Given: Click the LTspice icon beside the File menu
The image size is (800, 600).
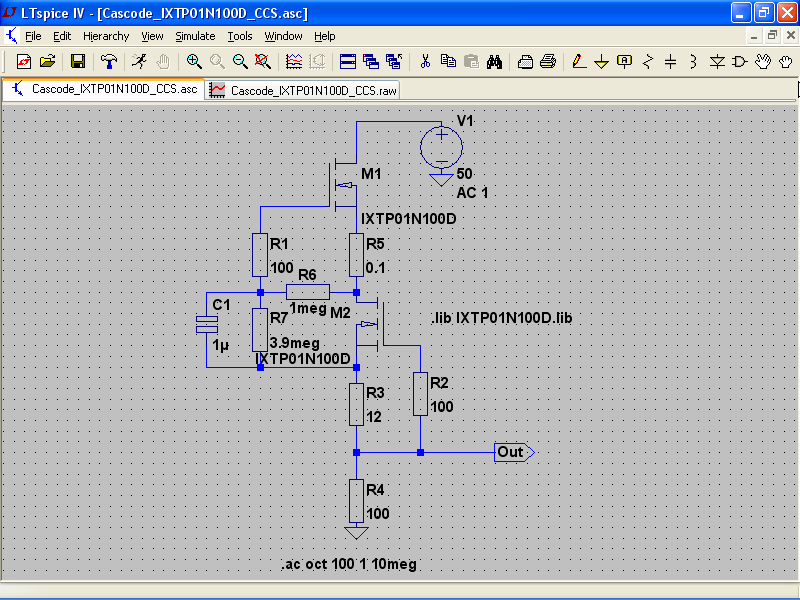Looking at the screenshot, I should (x=11, y=36).
